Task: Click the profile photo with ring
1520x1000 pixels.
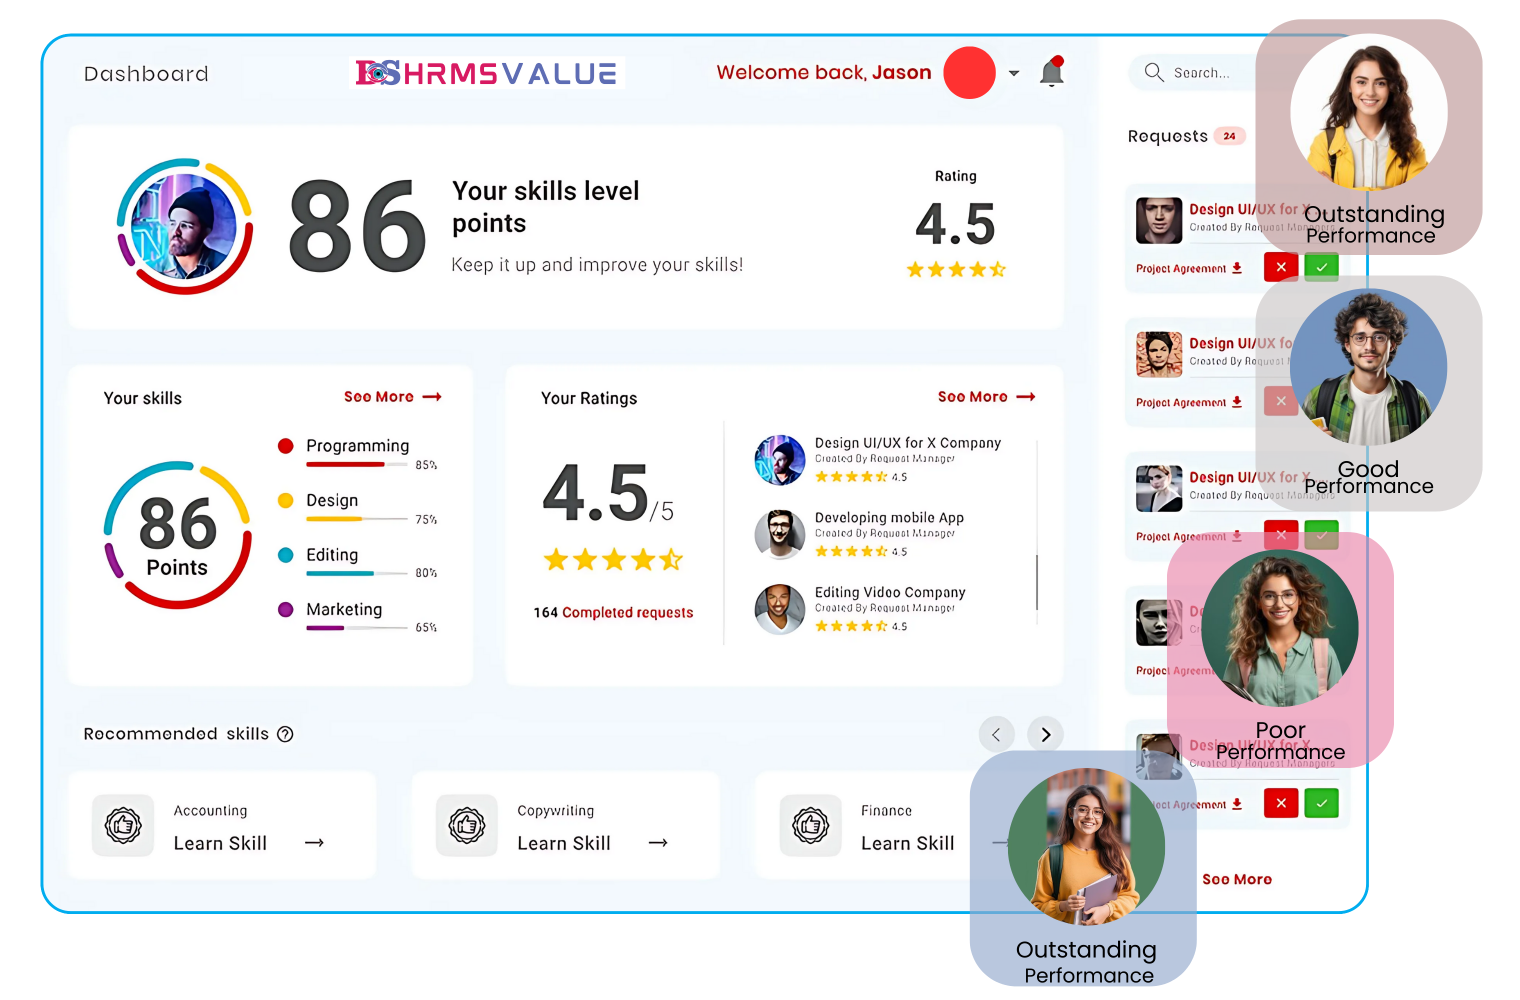Action: 185,226
